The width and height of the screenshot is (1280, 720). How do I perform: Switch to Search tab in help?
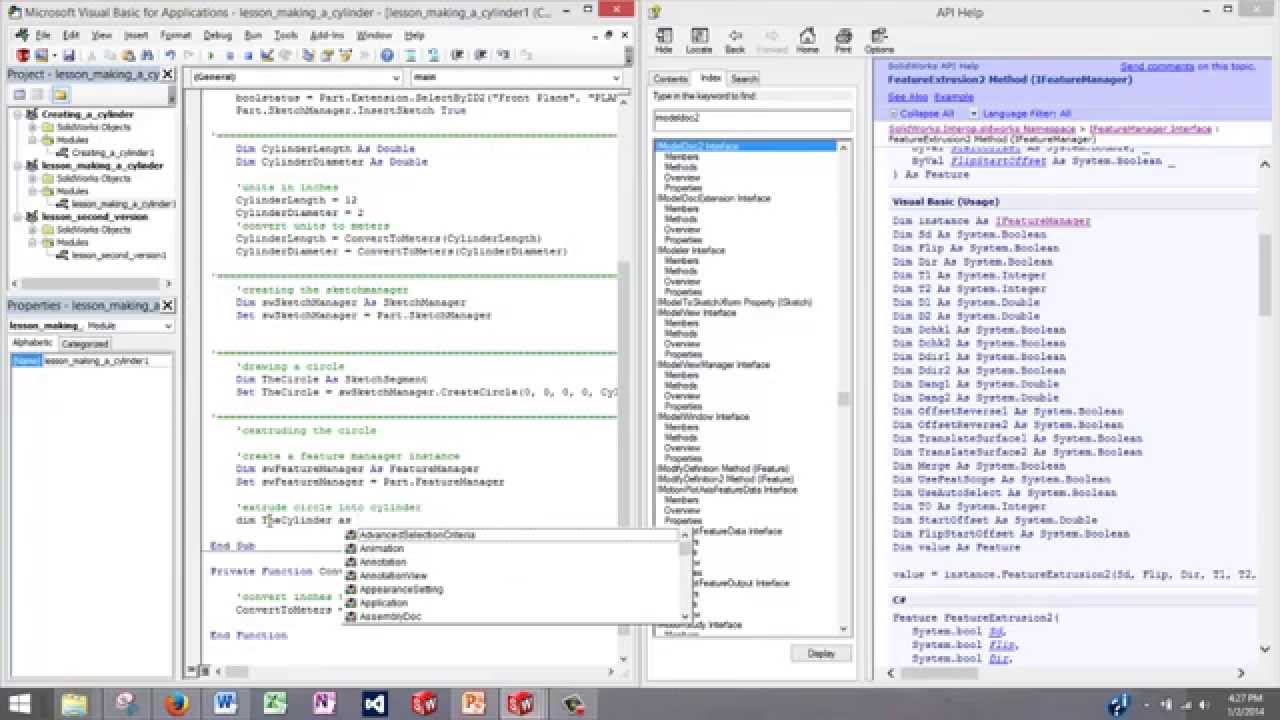[x=744, y=78]
